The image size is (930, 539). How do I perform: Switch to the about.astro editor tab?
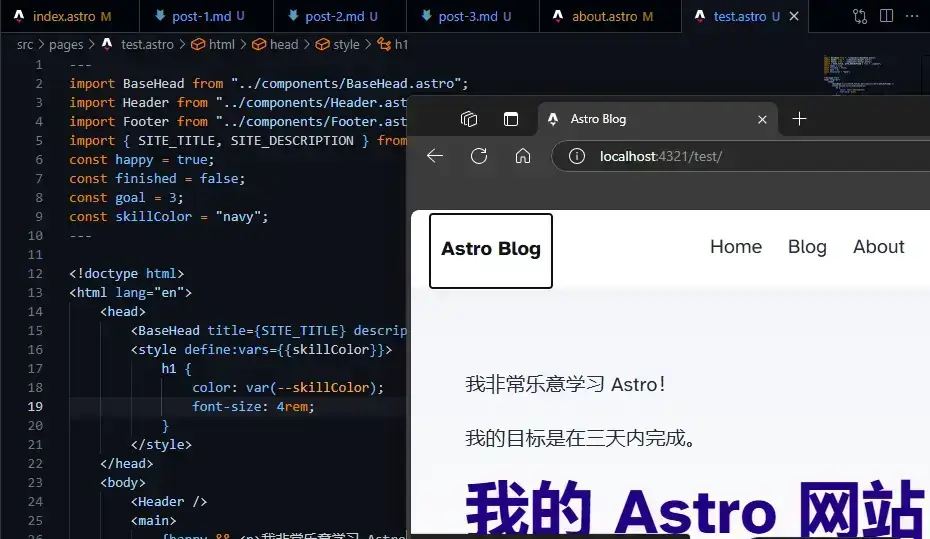[610, 16]
